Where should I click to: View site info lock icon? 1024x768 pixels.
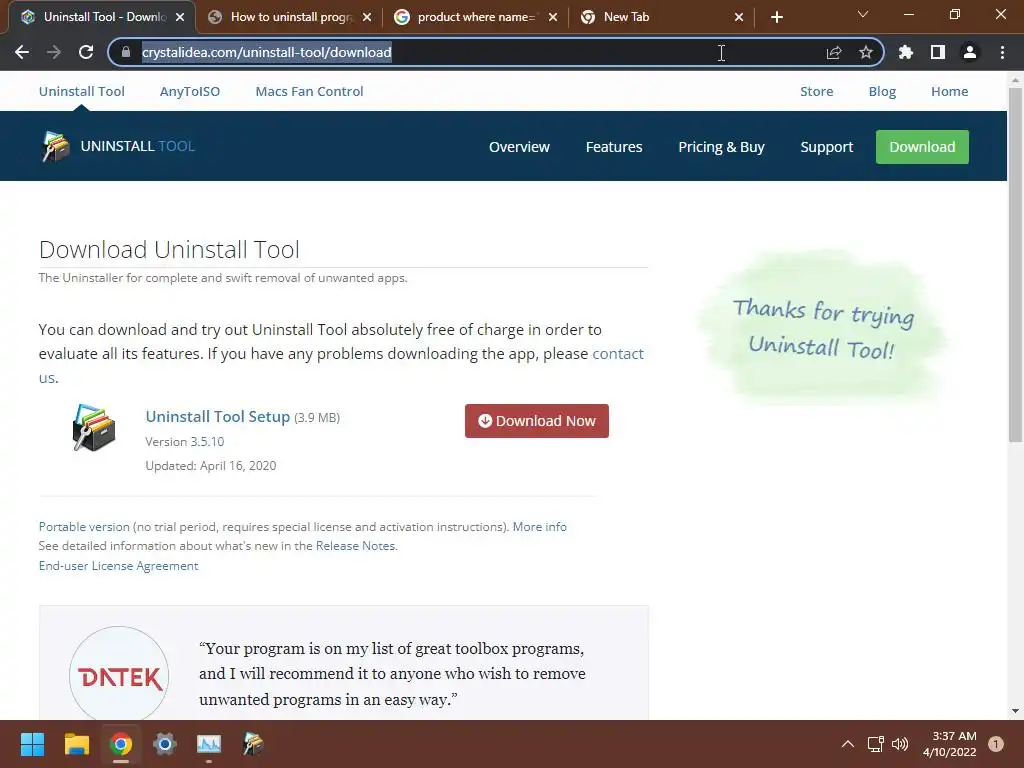pos(126,52)
